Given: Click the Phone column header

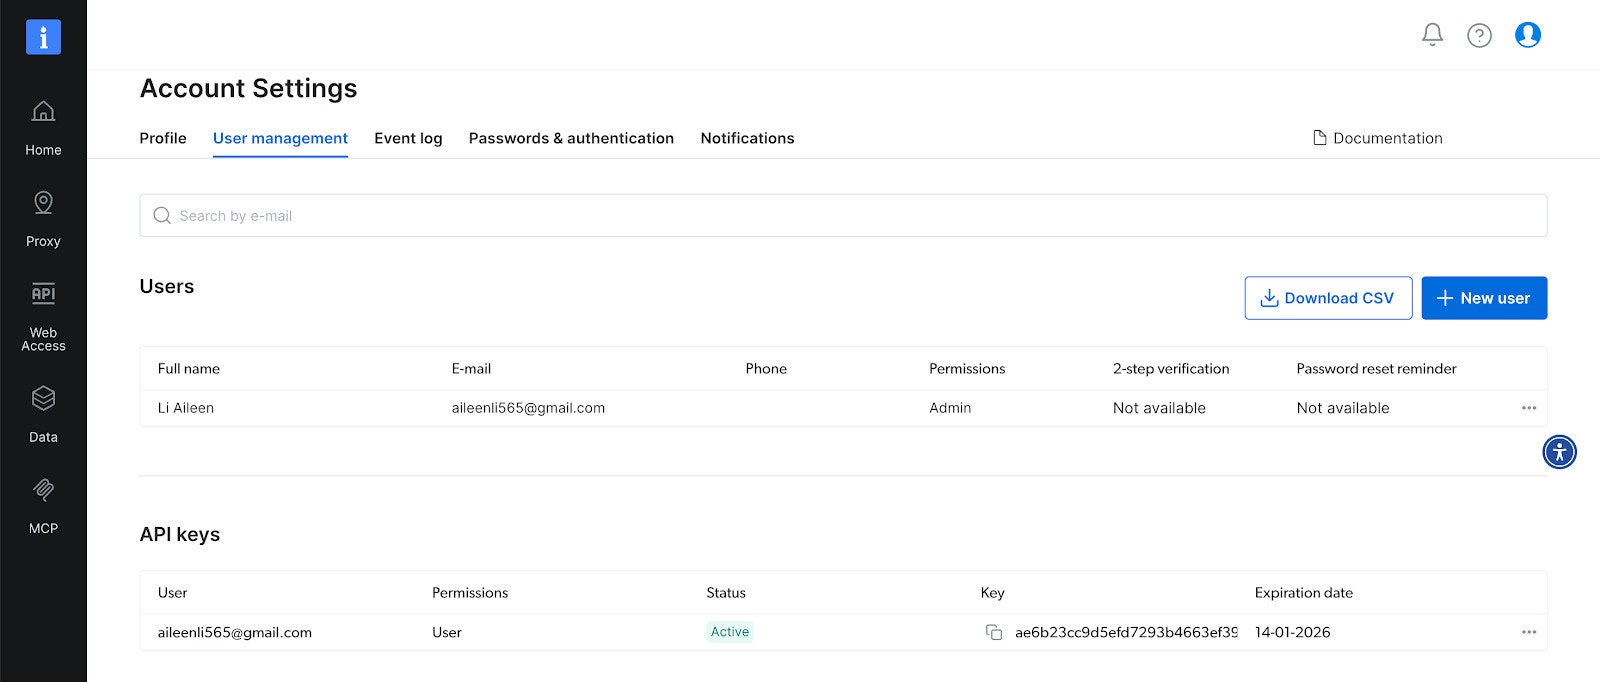Looking at the screenshot, I should 766,369.
